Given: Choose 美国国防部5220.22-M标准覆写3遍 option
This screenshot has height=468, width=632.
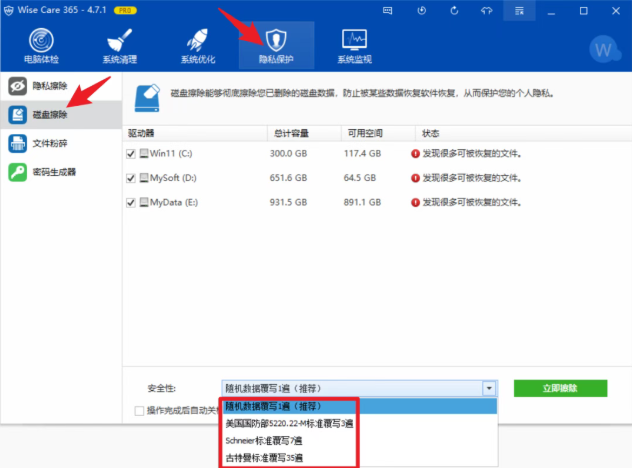Looking at the screenshot, I should click(290, 424).
